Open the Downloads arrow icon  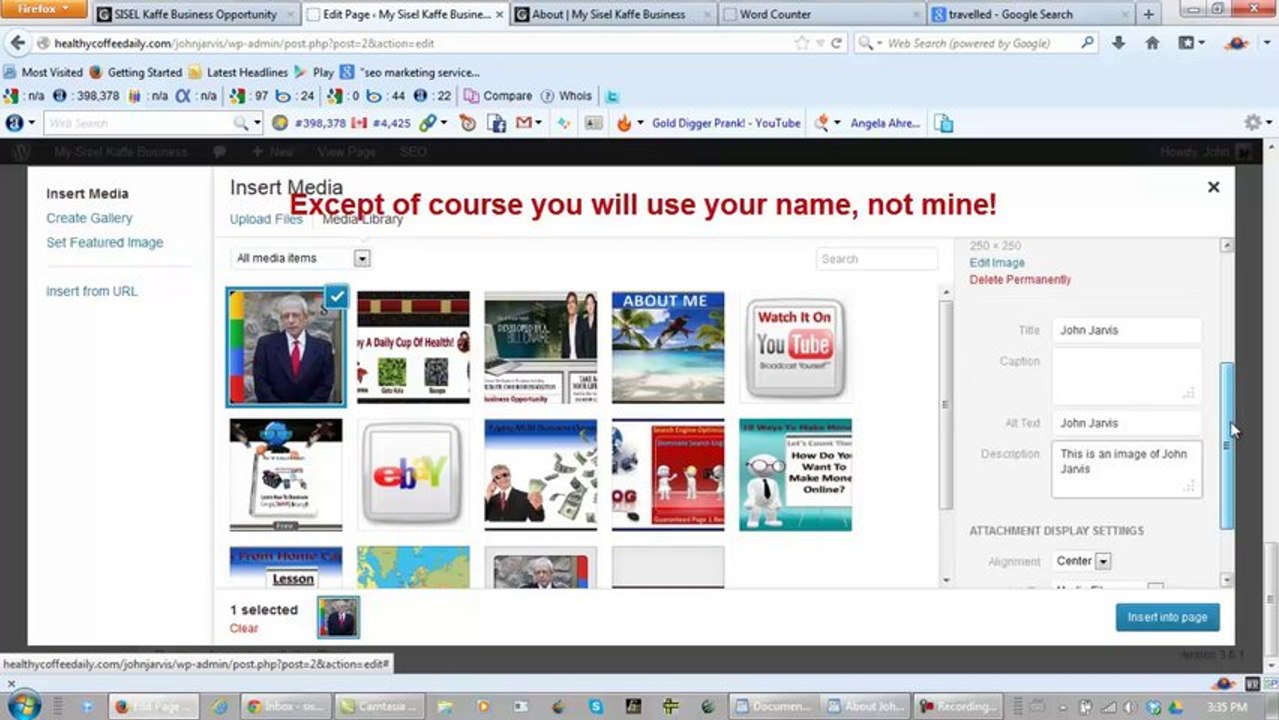click(x=1119, y=43)
